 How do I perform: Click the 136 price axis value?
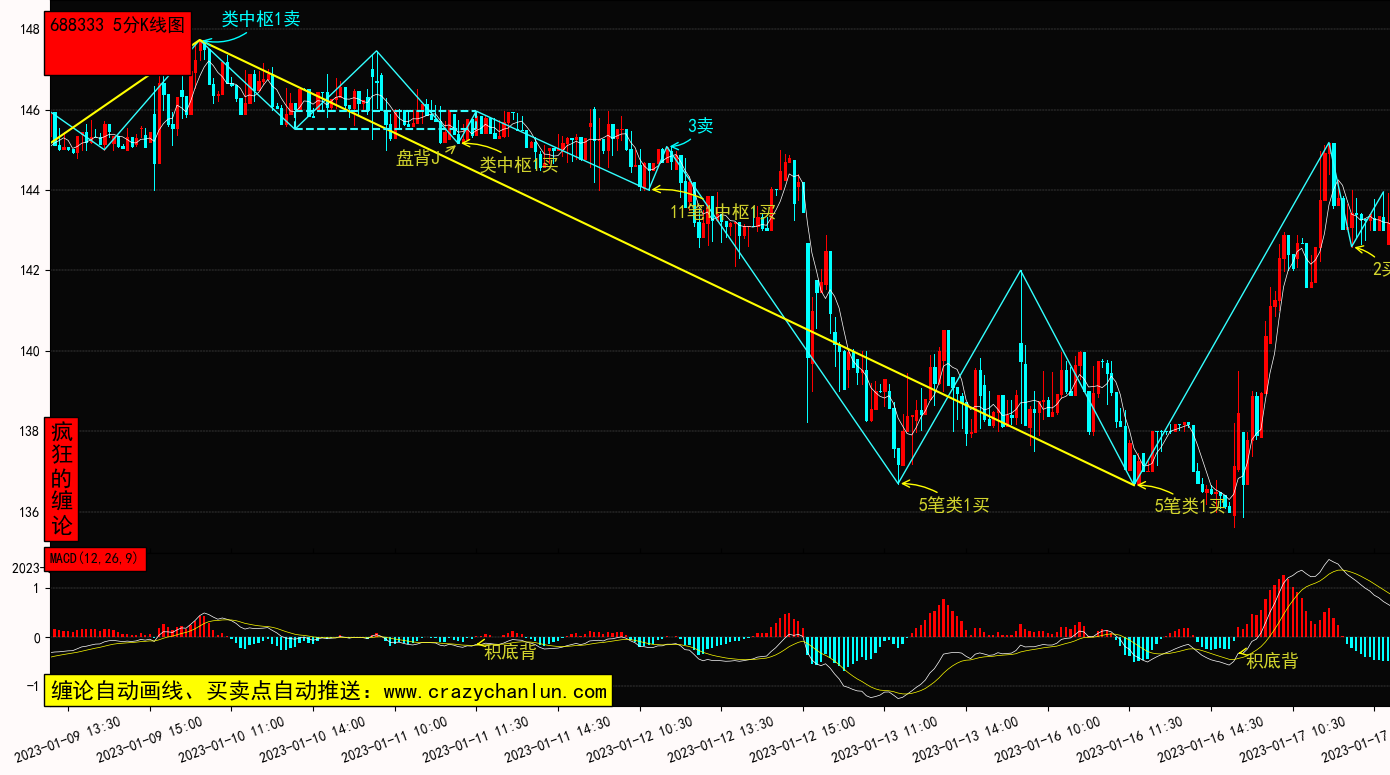coord(28,512)
